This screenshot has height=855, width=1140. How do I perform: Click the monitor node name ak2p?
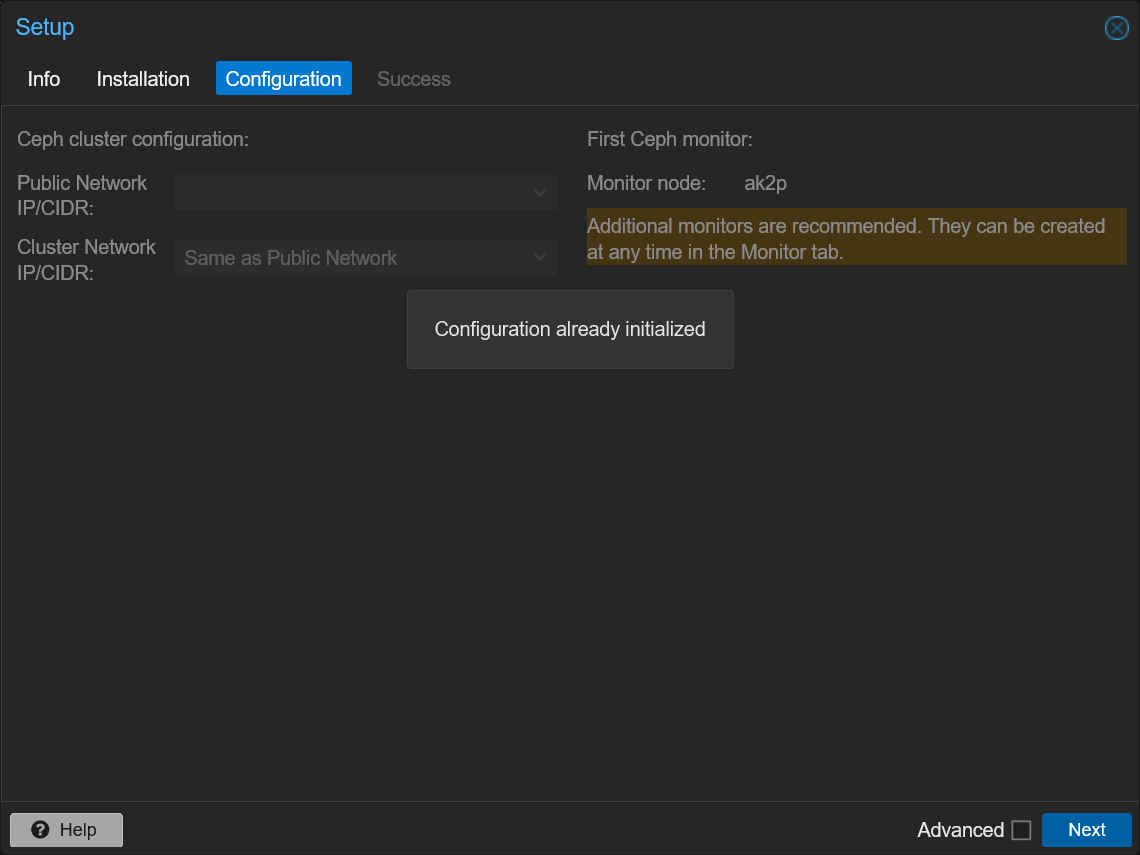click(765, 183)
